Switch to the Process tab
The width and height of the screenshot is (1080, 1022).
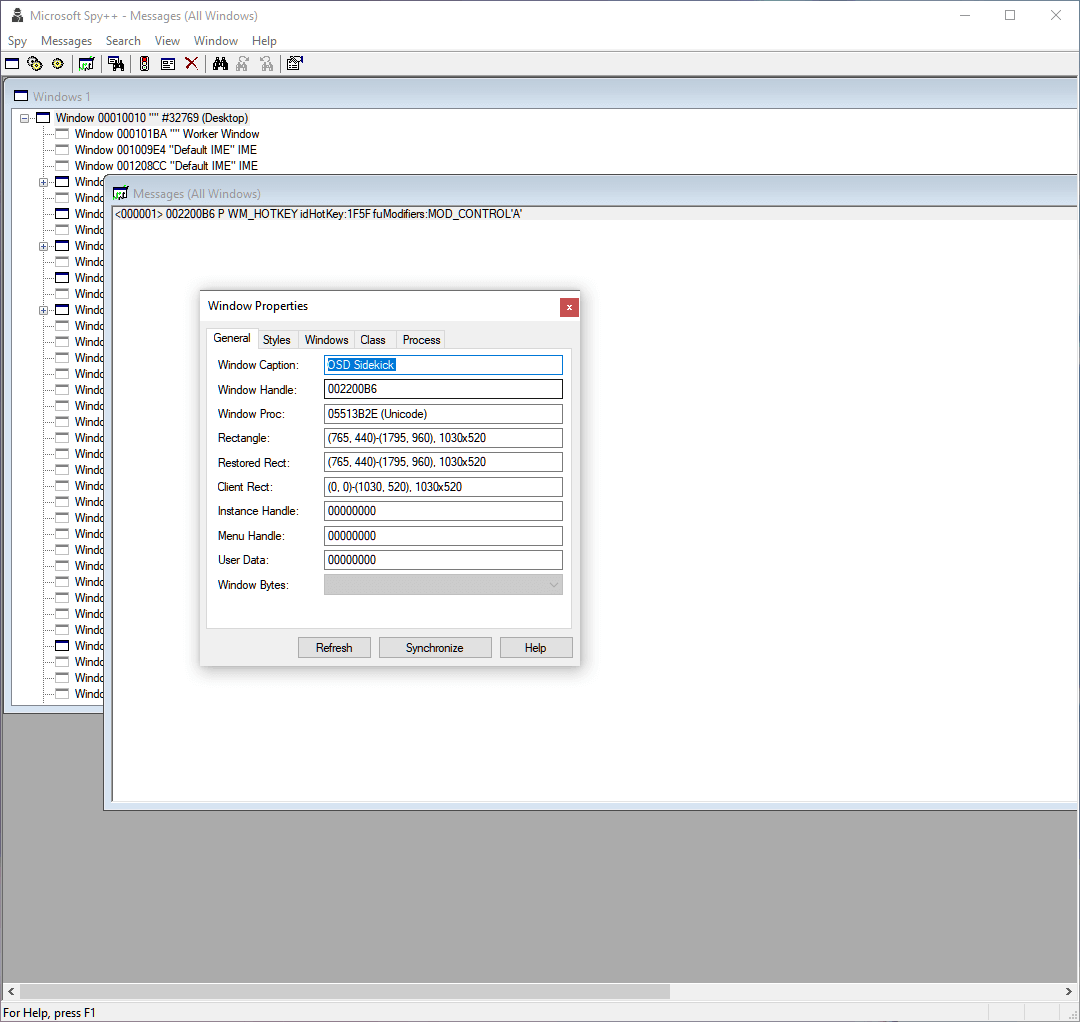click(x=421, y=340)
